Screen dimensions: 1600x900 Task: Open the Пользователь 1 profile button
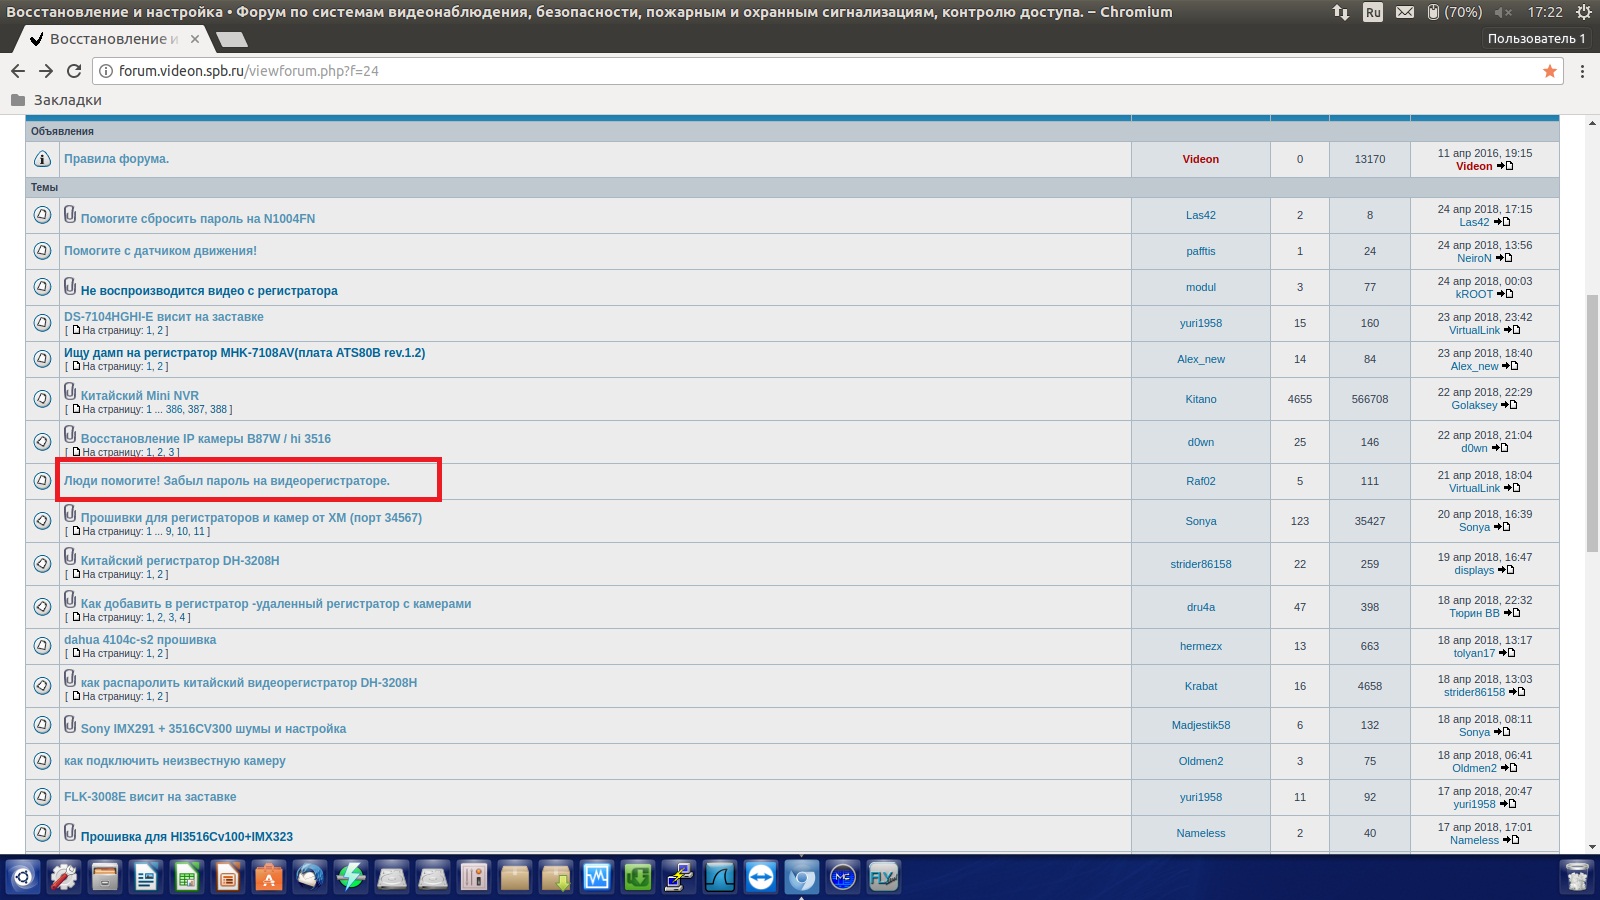tap(1536, 38)
